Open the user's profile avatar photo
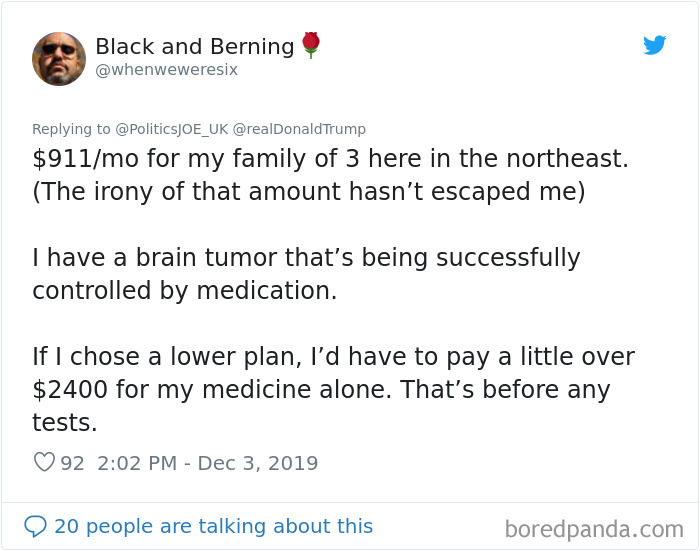 pyautogui.click(x=59, y=58)
